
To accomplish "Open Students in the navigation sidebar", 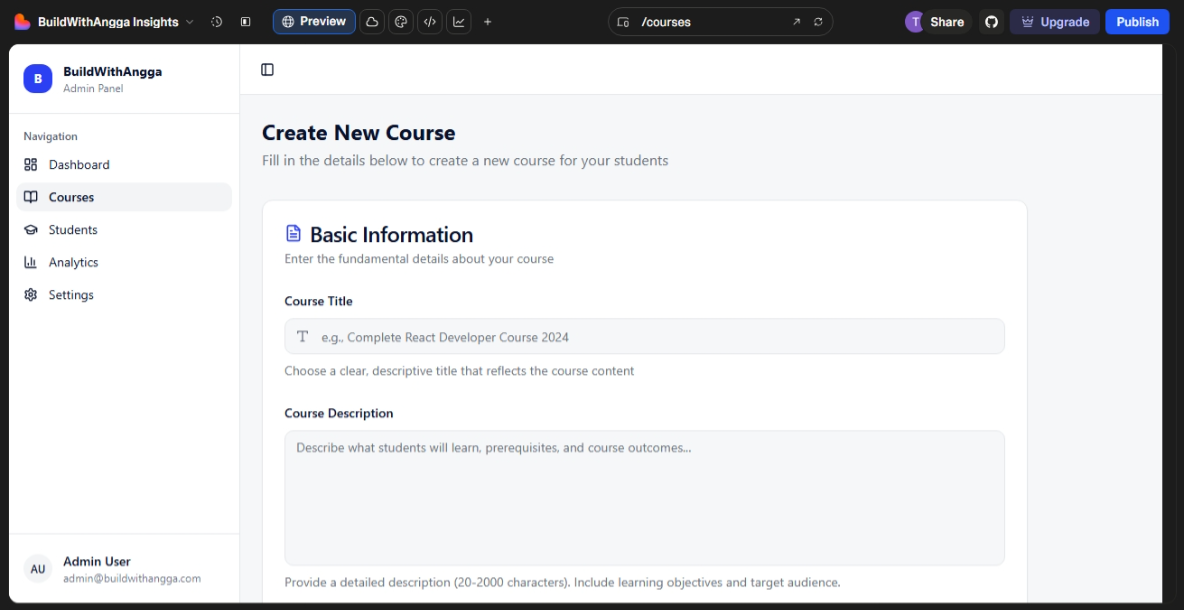I will pos(73,230).
